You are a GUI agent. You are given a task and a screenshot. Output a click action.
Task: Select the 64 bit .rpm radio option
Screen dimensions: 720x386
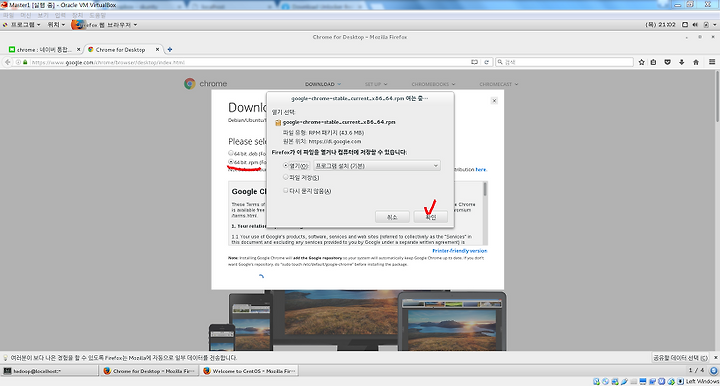tap(231, 162)
